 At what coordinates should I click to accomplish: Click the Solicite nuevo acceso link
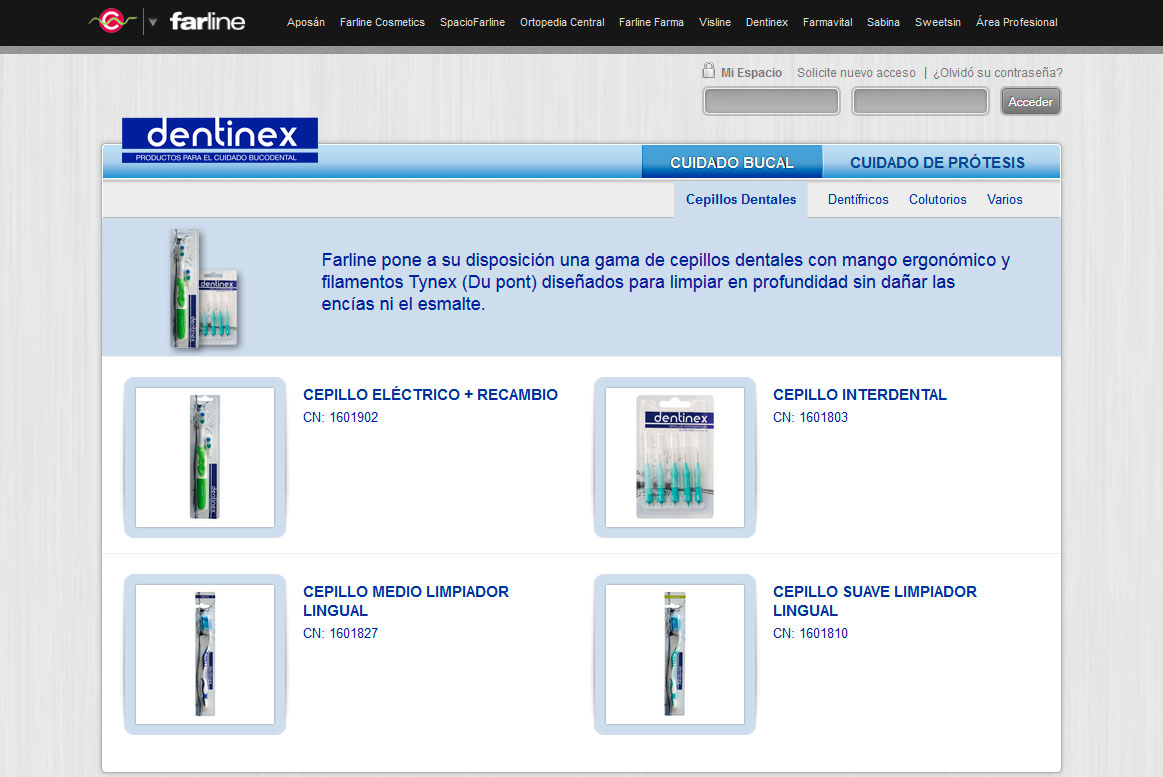tap(855, 72)
